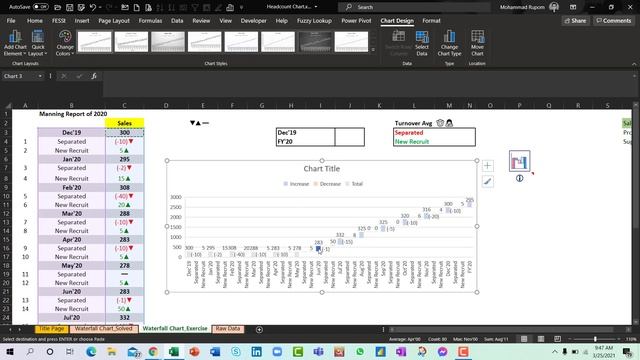Click the Turnover Avg label
640x360 pixels.
[x=413, y=123]
